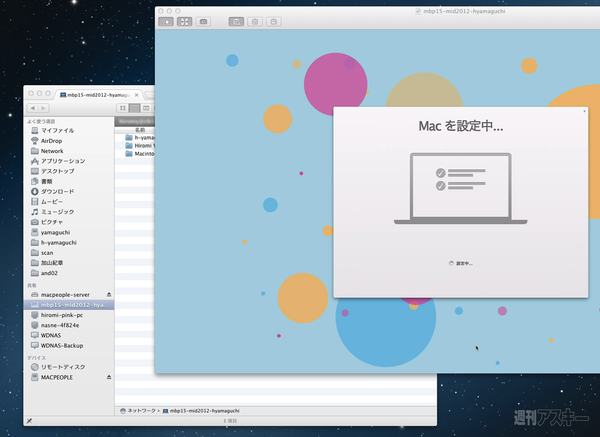600x437 pixels.
Task: Select the h-yama... folder row
Action: pyautogui.click(x=140, y=137)
